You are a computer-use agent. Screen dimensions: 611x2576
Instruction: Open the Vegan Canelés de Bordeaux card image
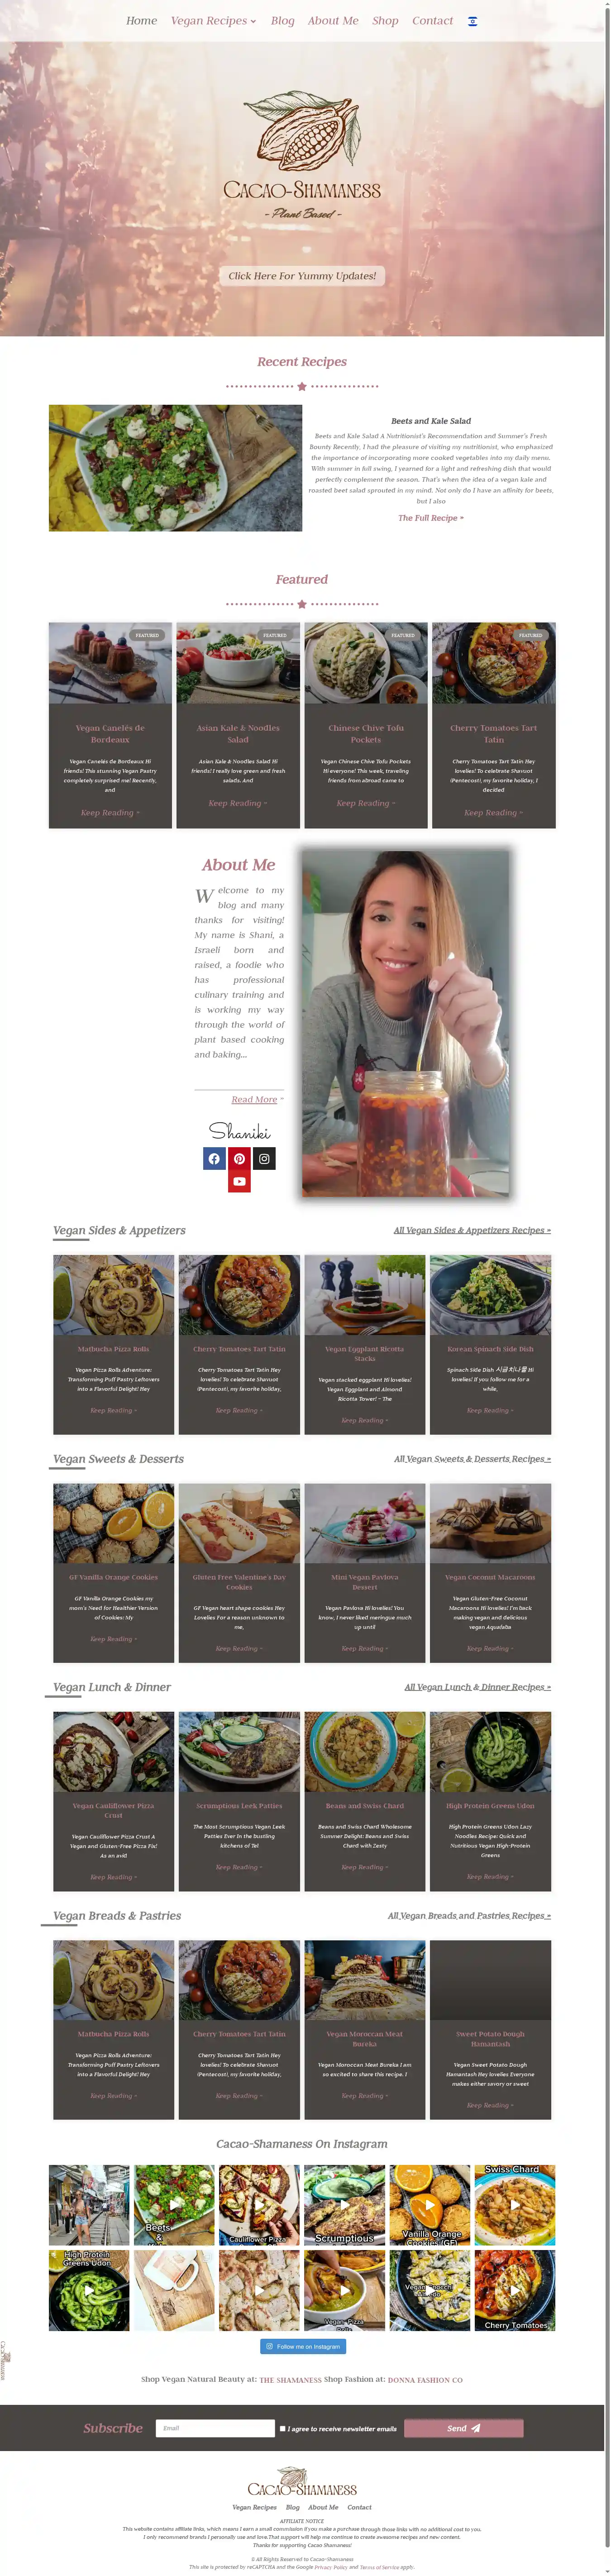click(110, 663)
